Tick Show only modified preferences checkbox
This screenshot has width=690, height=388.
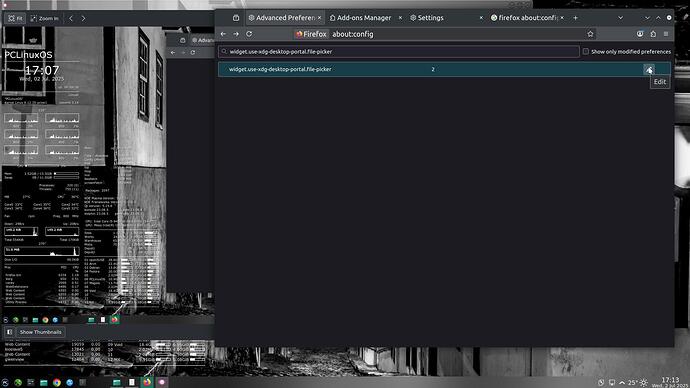click(586, 51)
